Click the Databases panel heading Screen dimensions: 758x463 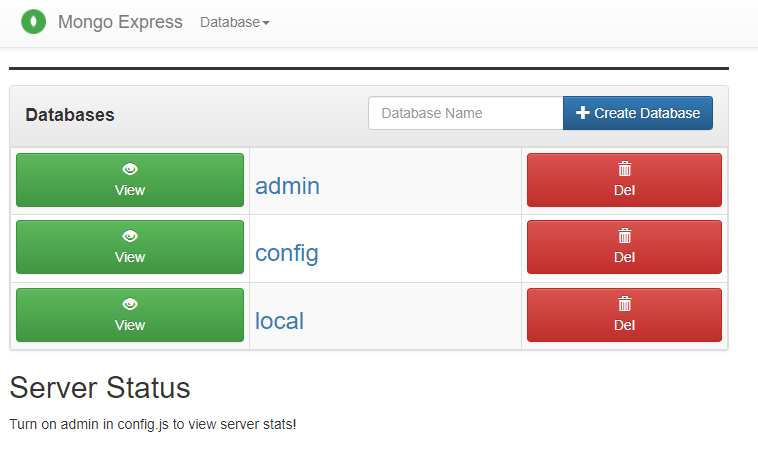coord(70,115)
